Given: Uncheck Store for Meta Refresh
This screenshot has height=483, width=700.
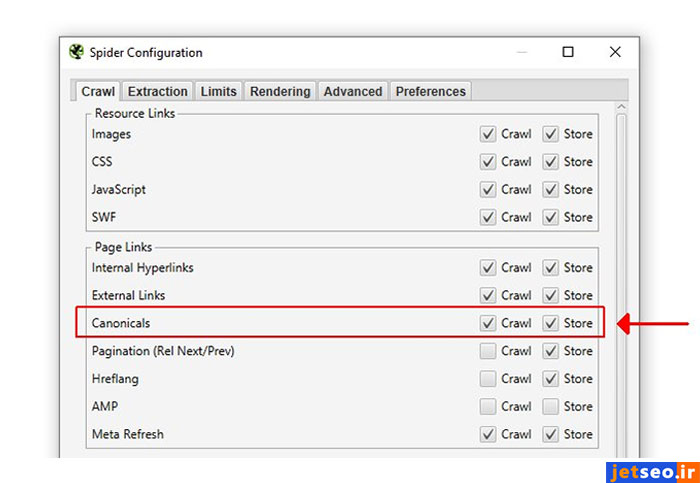Looking at the screenshot, I should [551, 435].
